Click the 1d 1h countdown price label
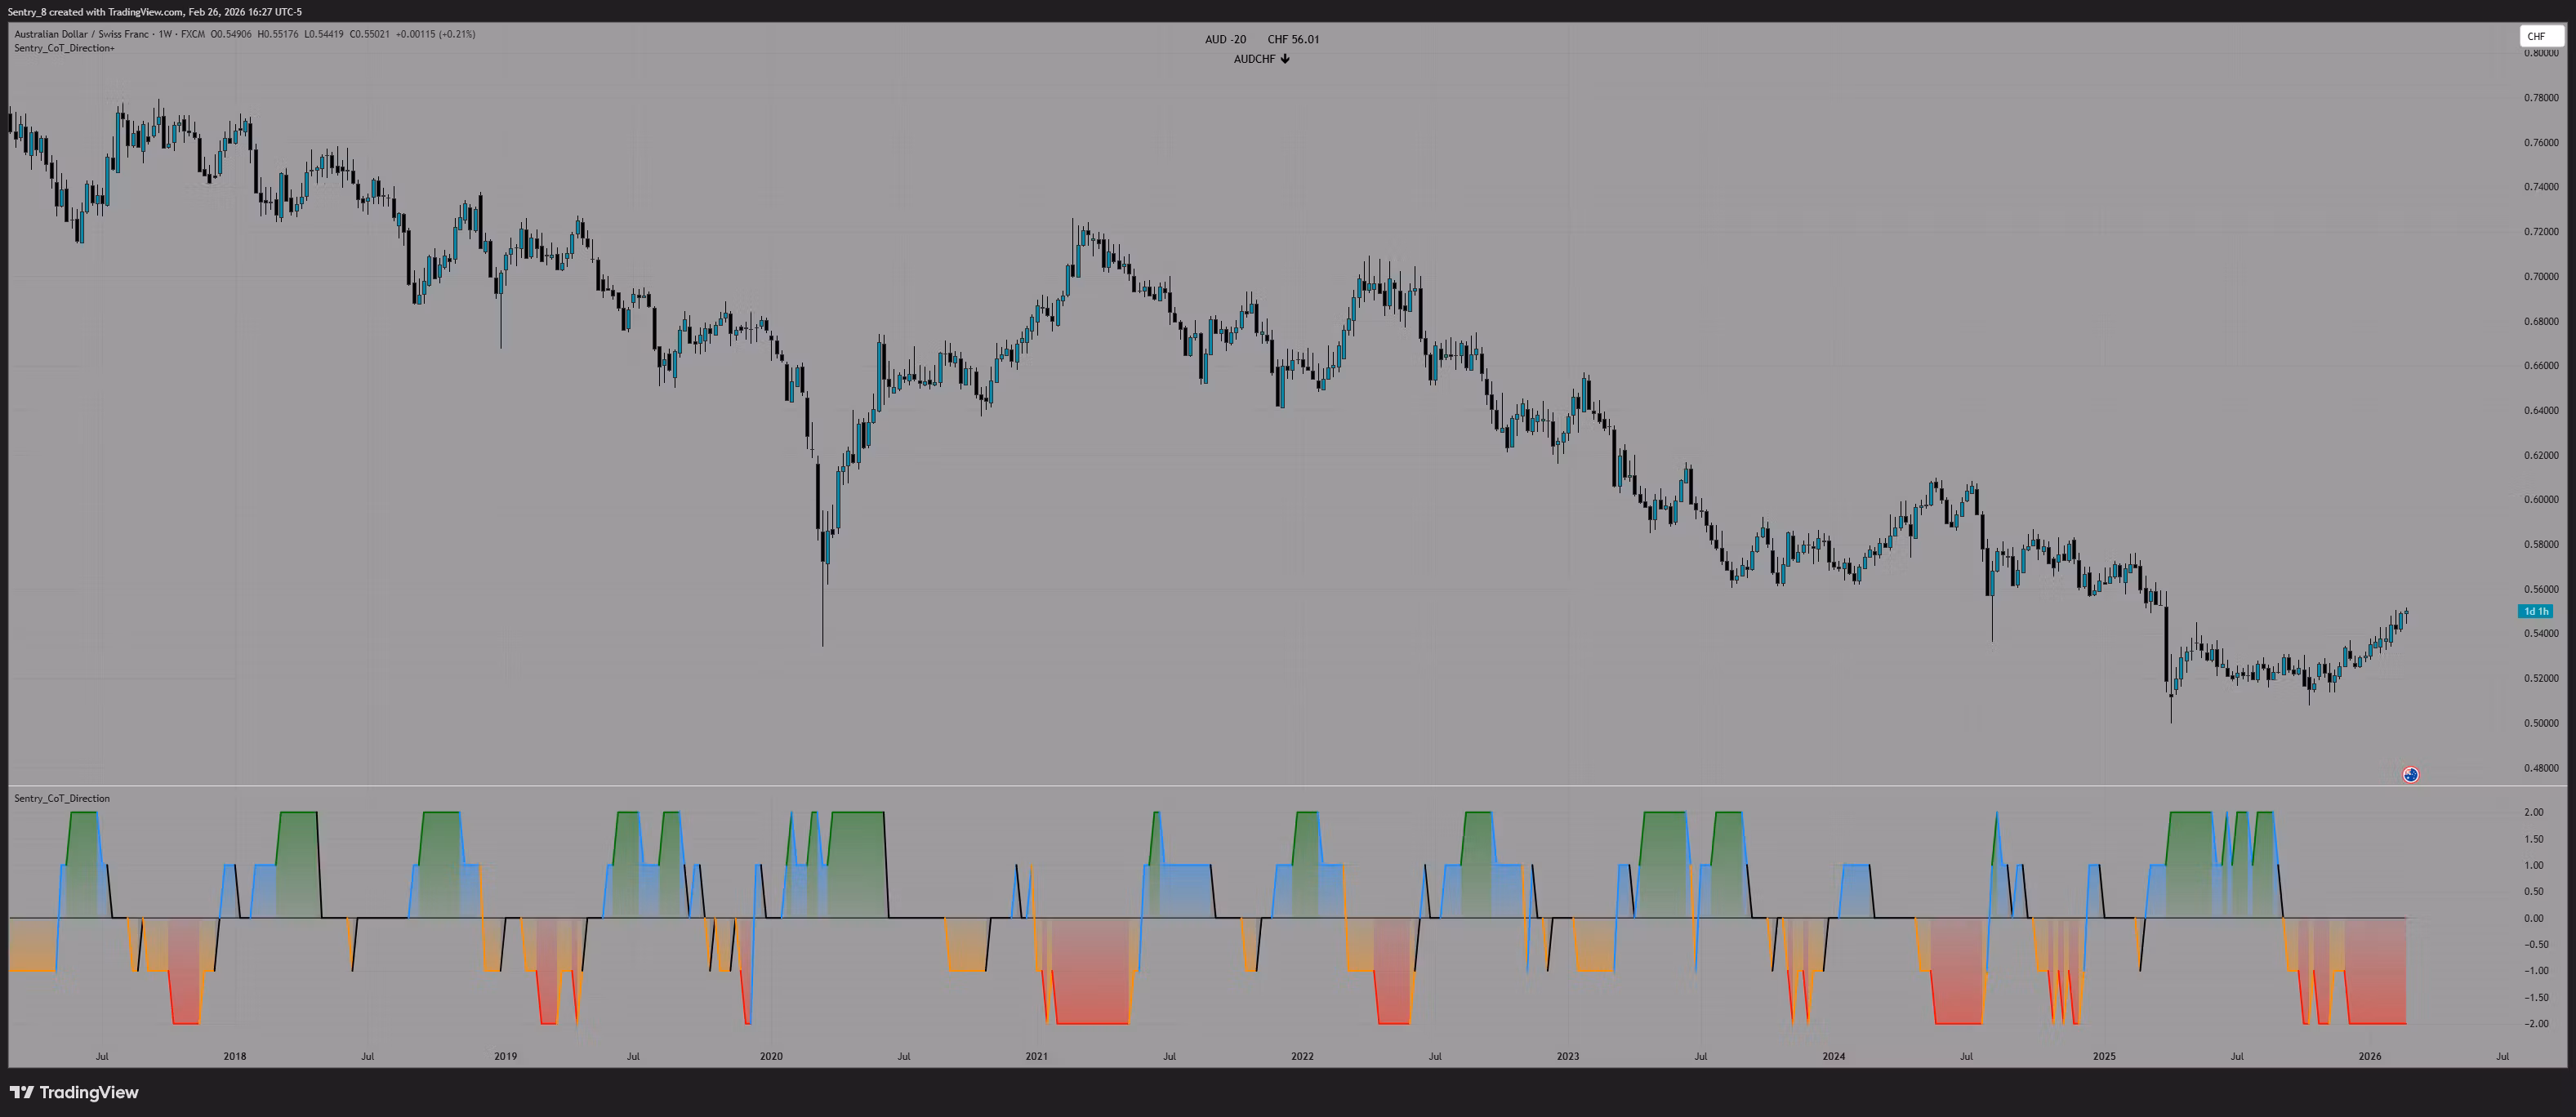The height and width of the screenshot is (1117, 2576). click(x=2535, y=611)
